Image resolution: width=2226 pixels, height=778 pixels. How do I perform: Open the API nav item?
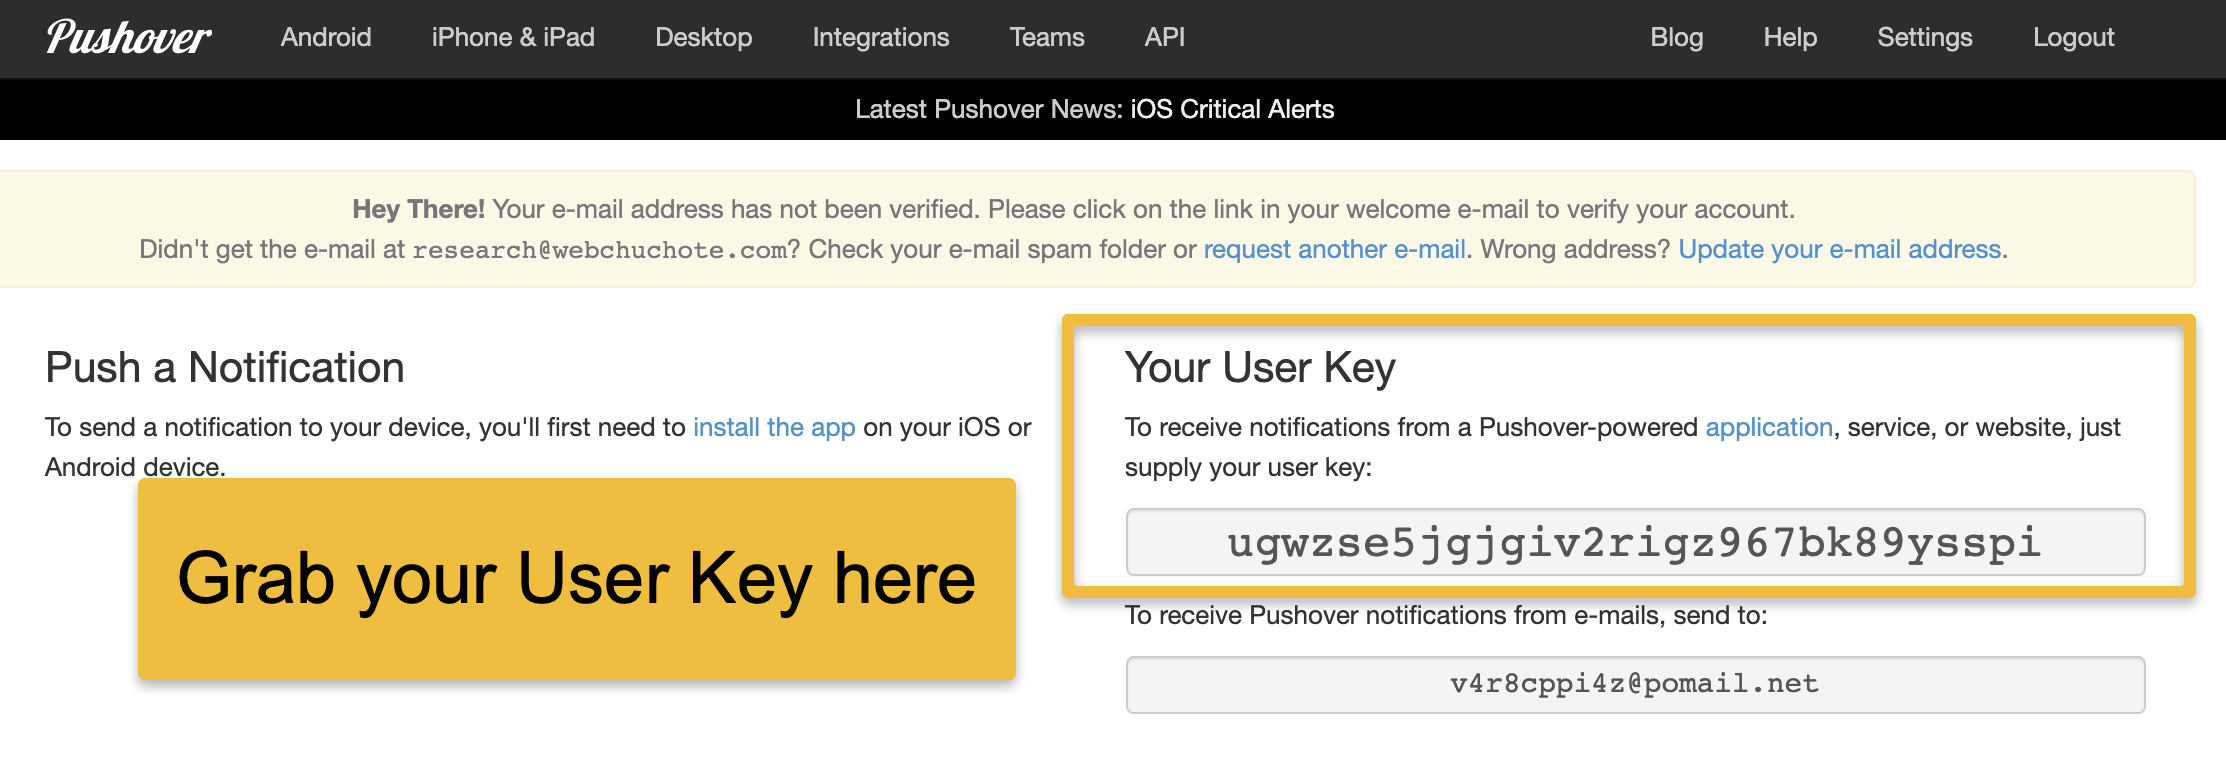(1164, 38)
